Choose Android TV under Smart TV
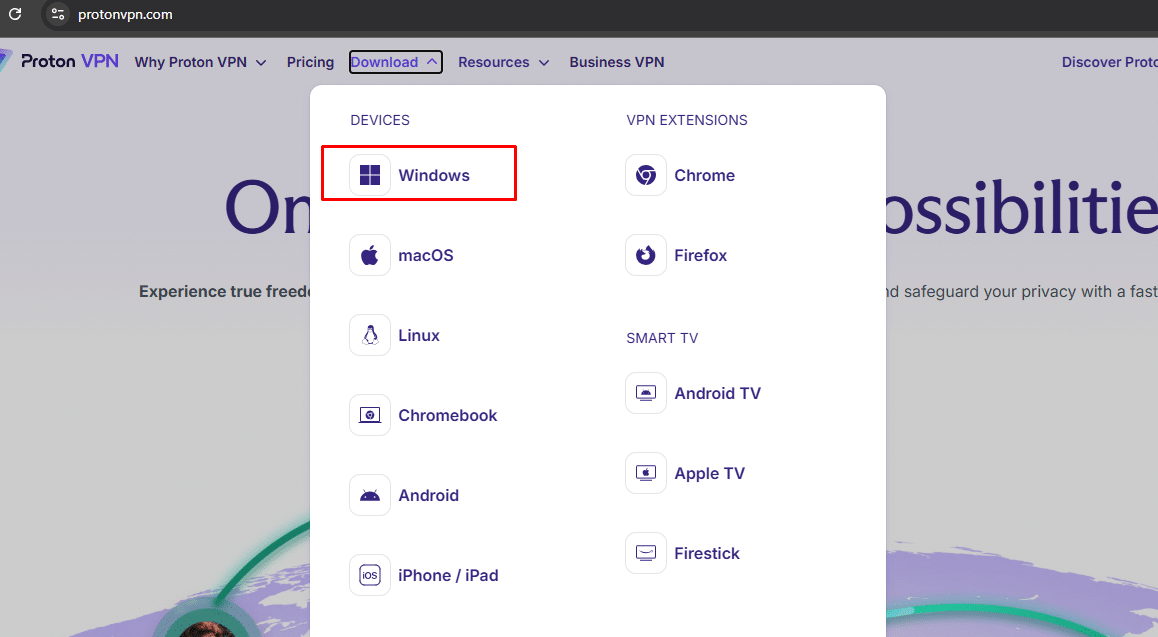This screenshot has height=637, width=1158. 693,393
